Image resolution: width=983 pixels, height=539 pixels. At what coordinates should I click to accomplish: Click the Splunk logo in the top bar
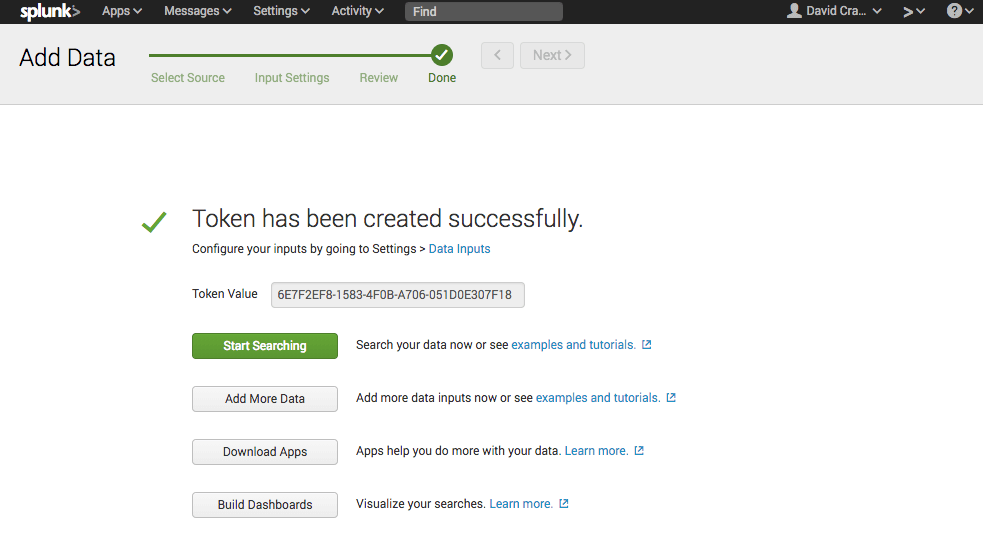tap(49, 11)
